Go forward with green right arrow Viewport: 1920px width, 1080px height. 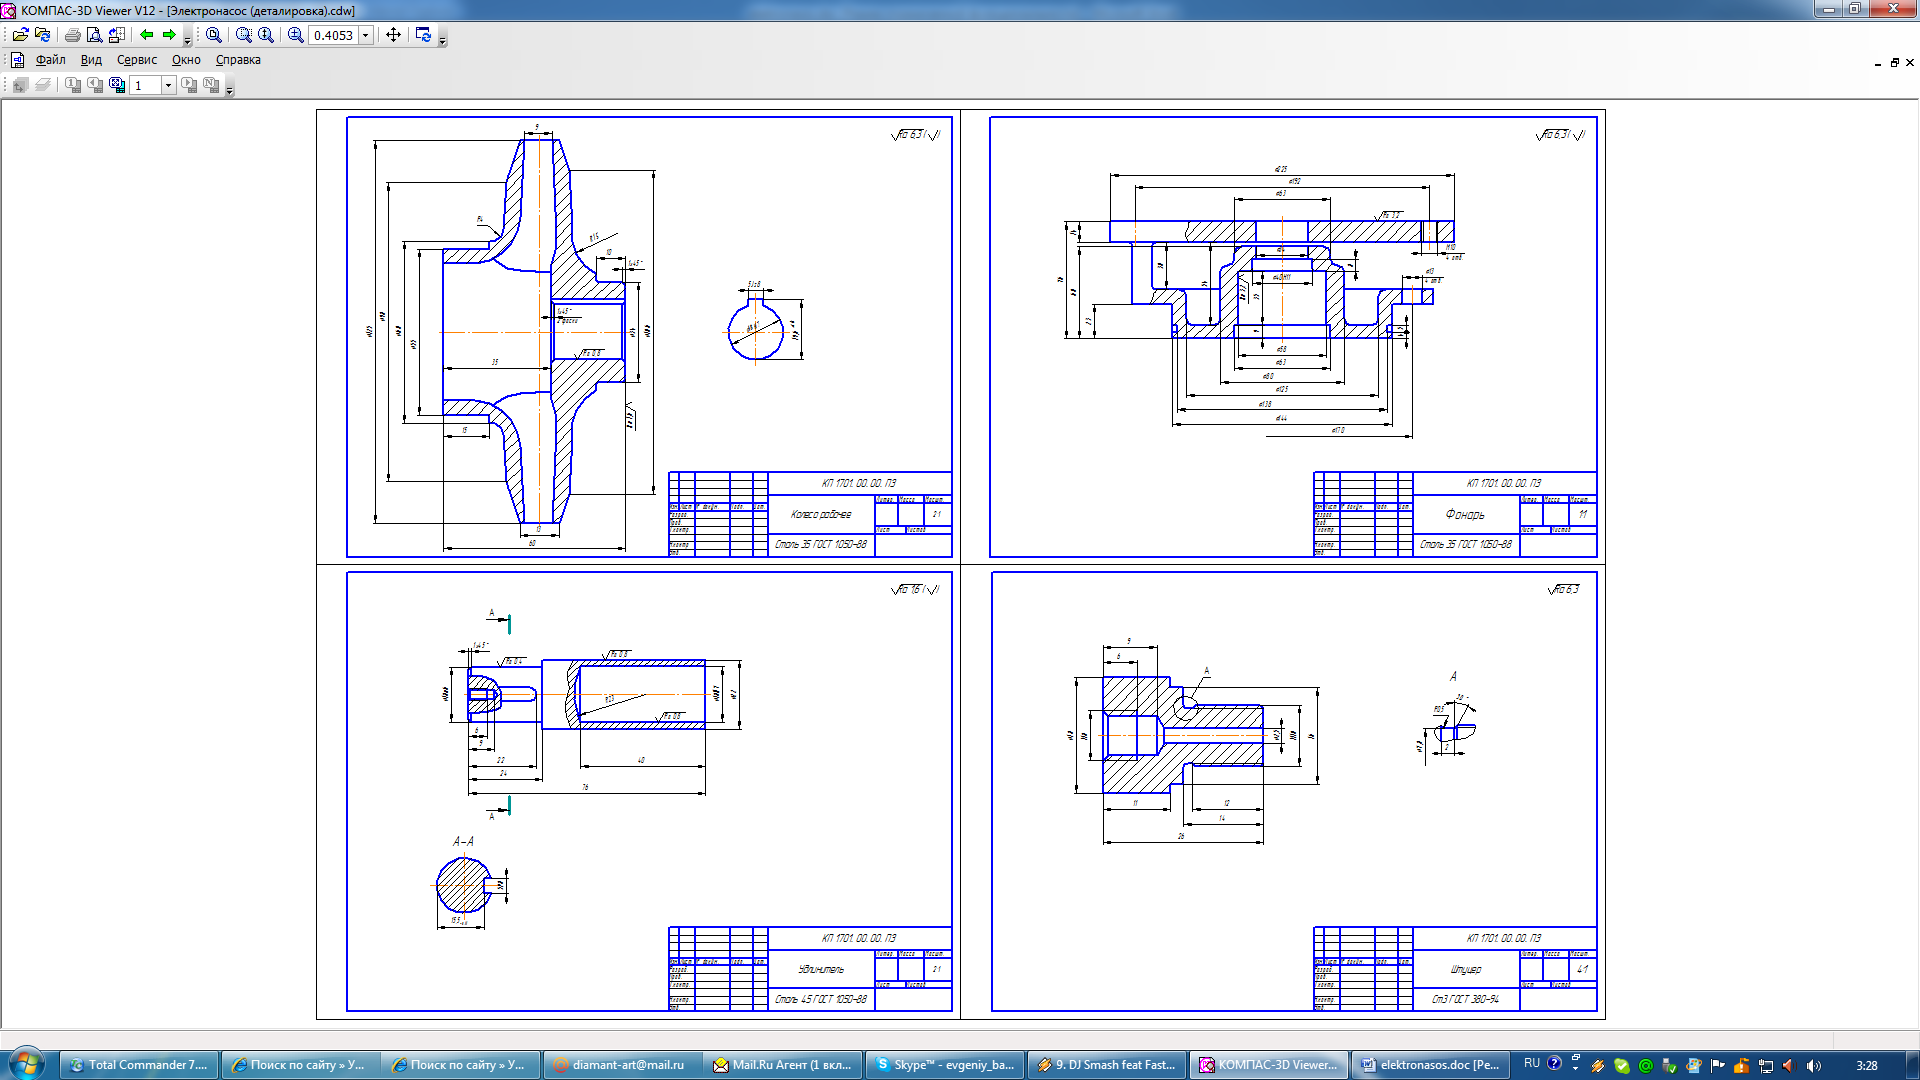click(169, 35)
